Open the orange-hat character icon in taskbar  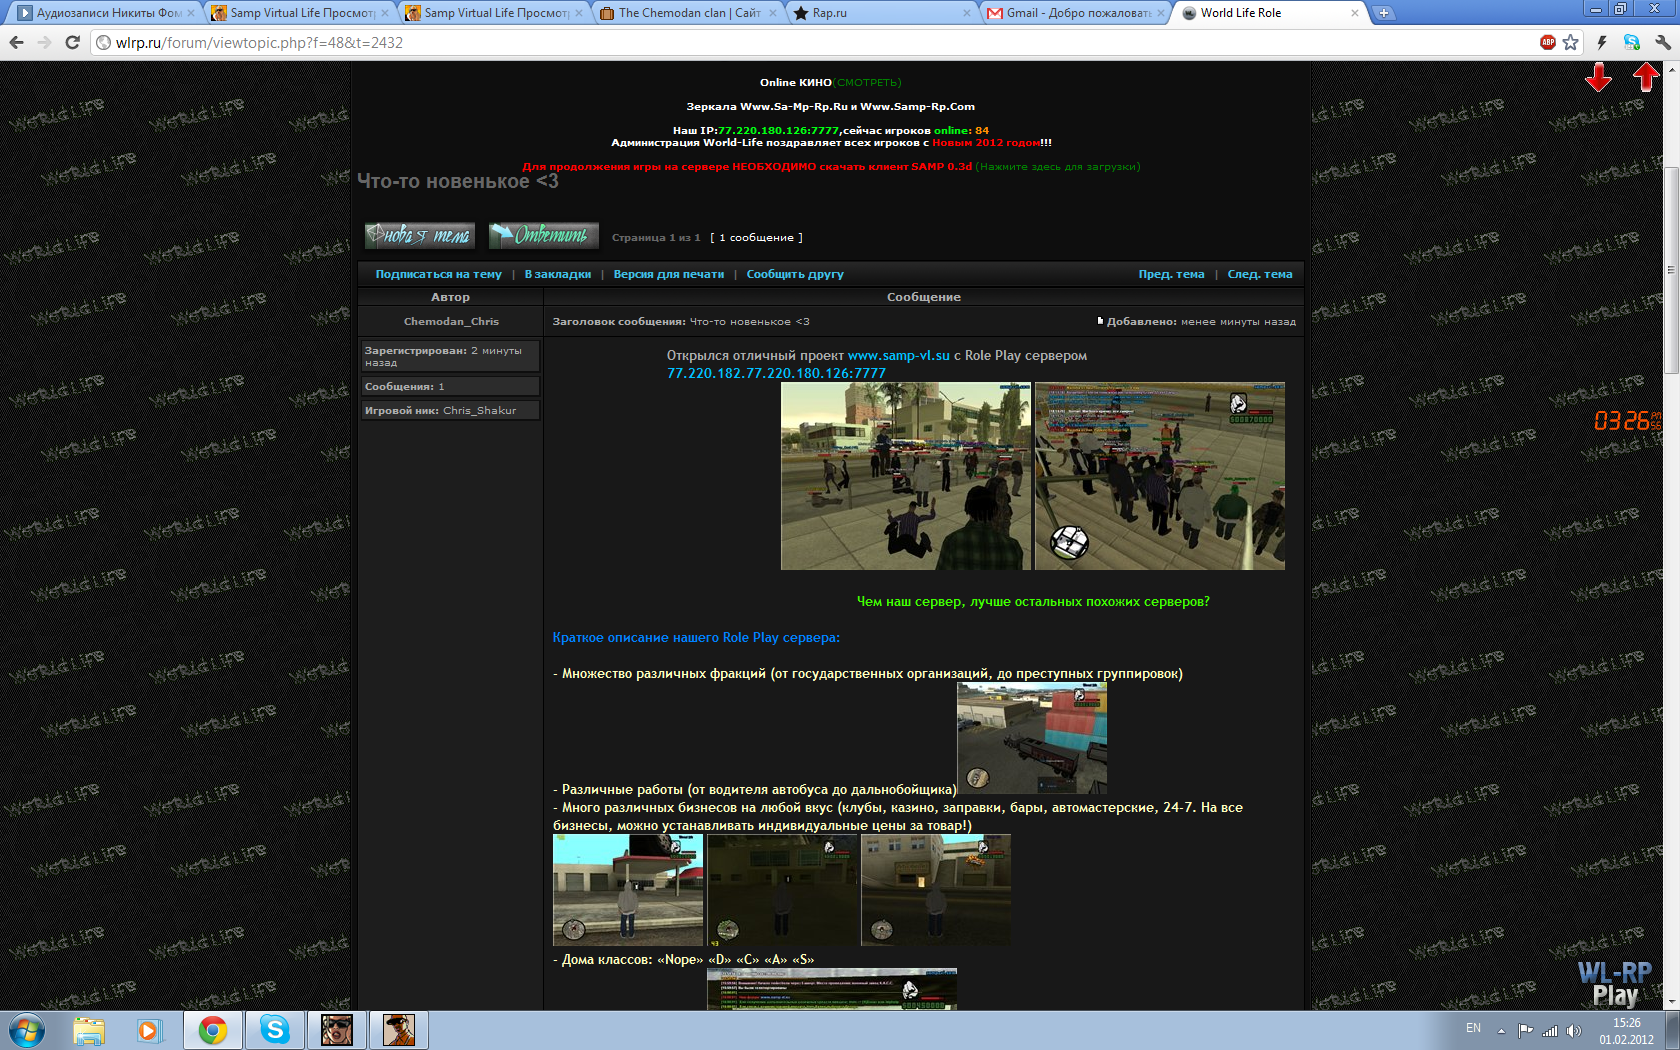[x=399, y=1030]
